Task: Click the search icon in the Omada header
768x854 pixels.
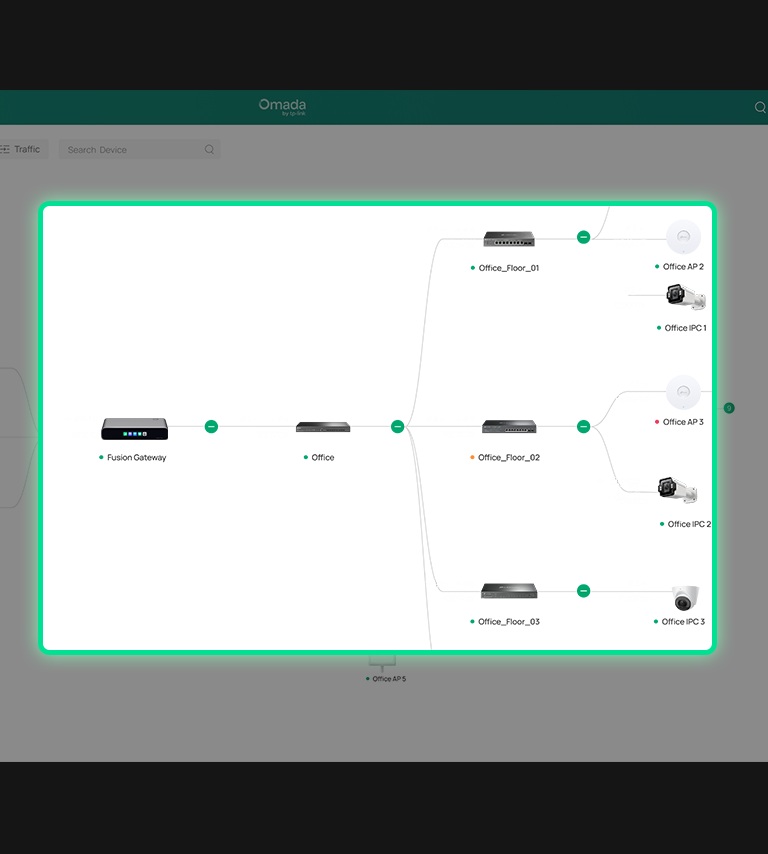Action: click(x=760, y=107)
